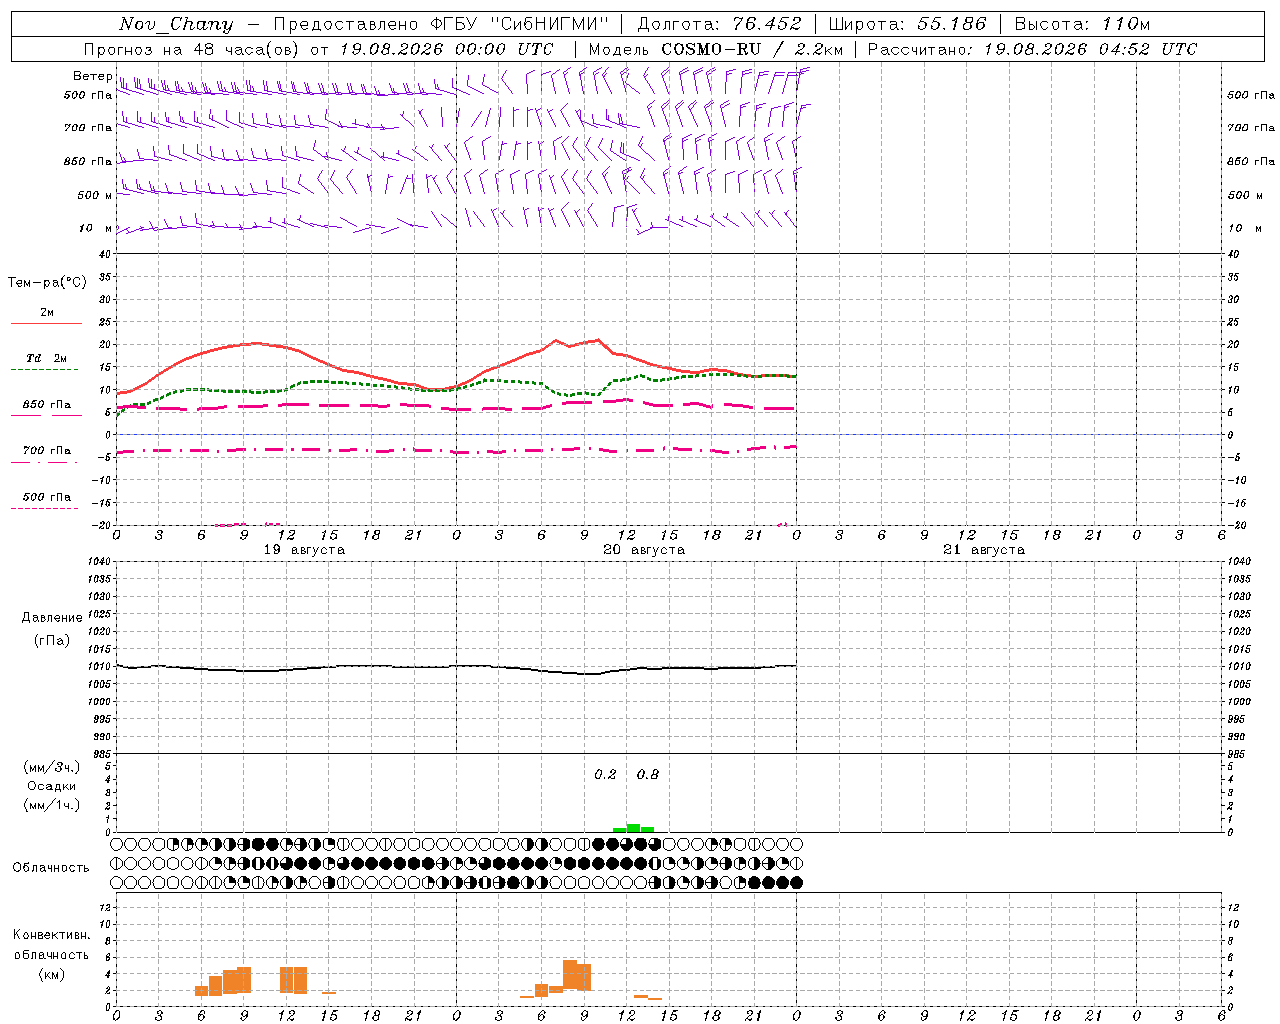Click the 0.2 precipitation value label
The height and width of the screenshot is (1024, 1280).
click(x=605, y=774)
